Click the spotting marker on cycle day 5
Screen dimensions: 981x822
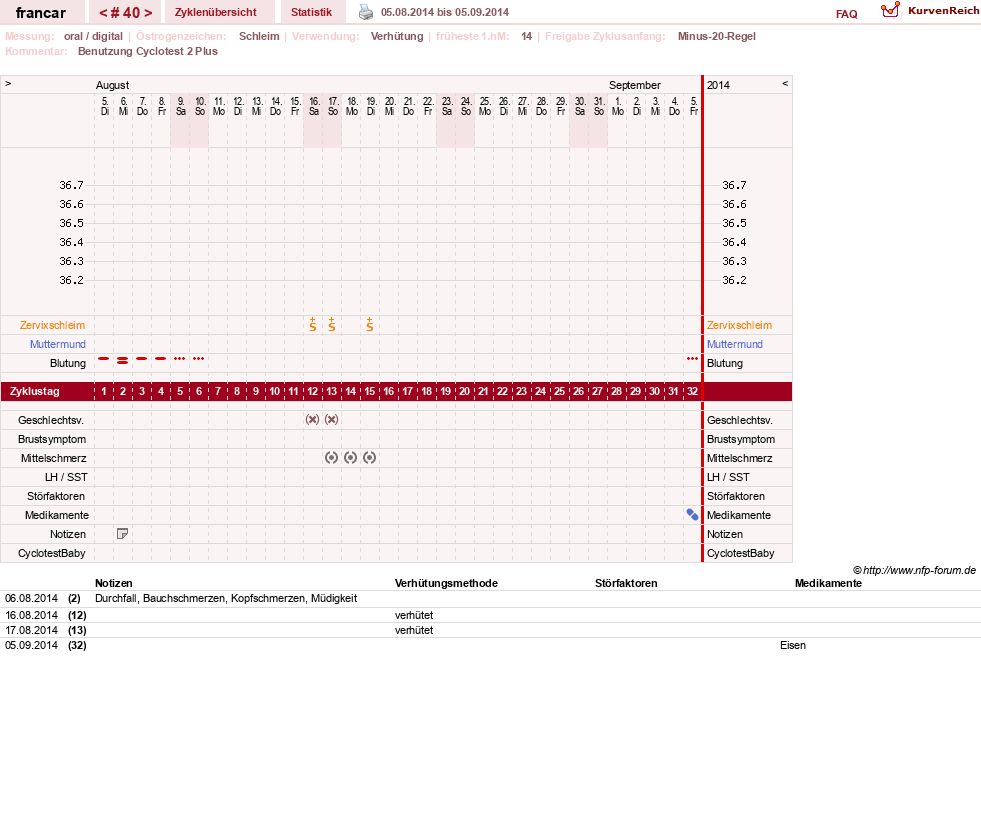coord(180,358)
